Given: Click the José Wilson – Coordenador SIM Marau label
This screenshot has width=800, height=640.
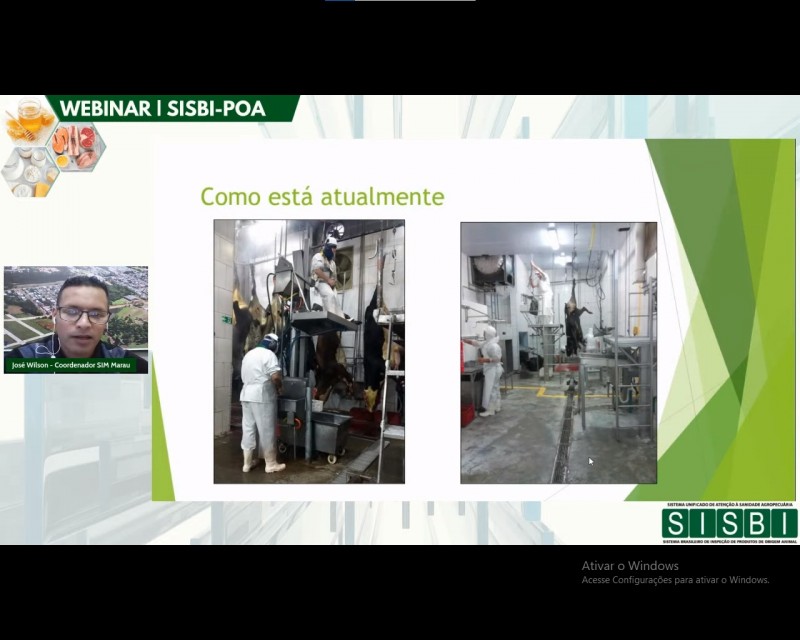Looking at the screenshot, I should point(71,365).
